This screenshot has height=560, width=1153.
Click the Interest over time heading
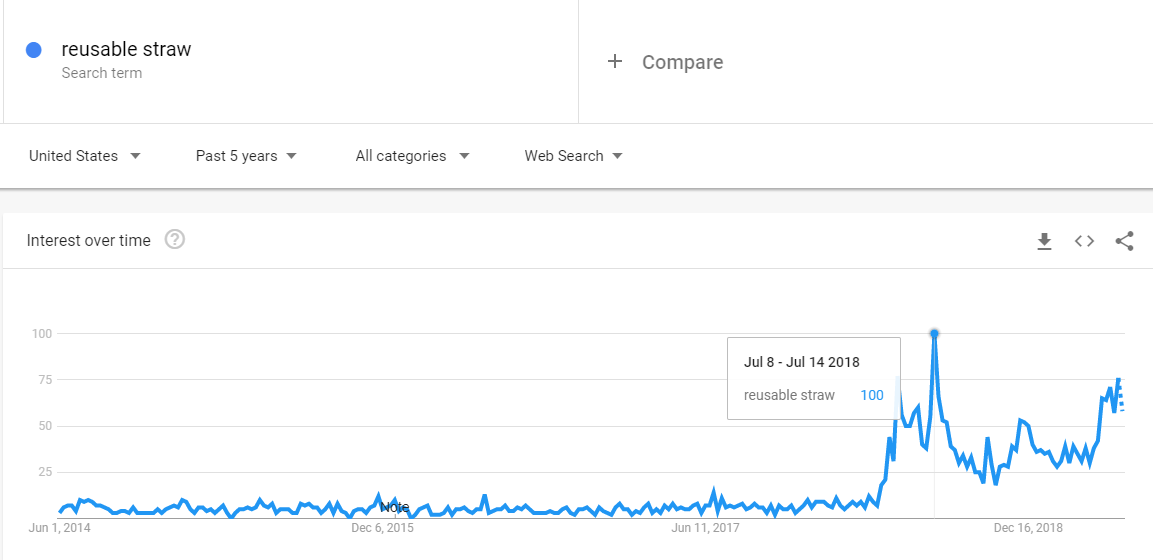pos(89,241)
